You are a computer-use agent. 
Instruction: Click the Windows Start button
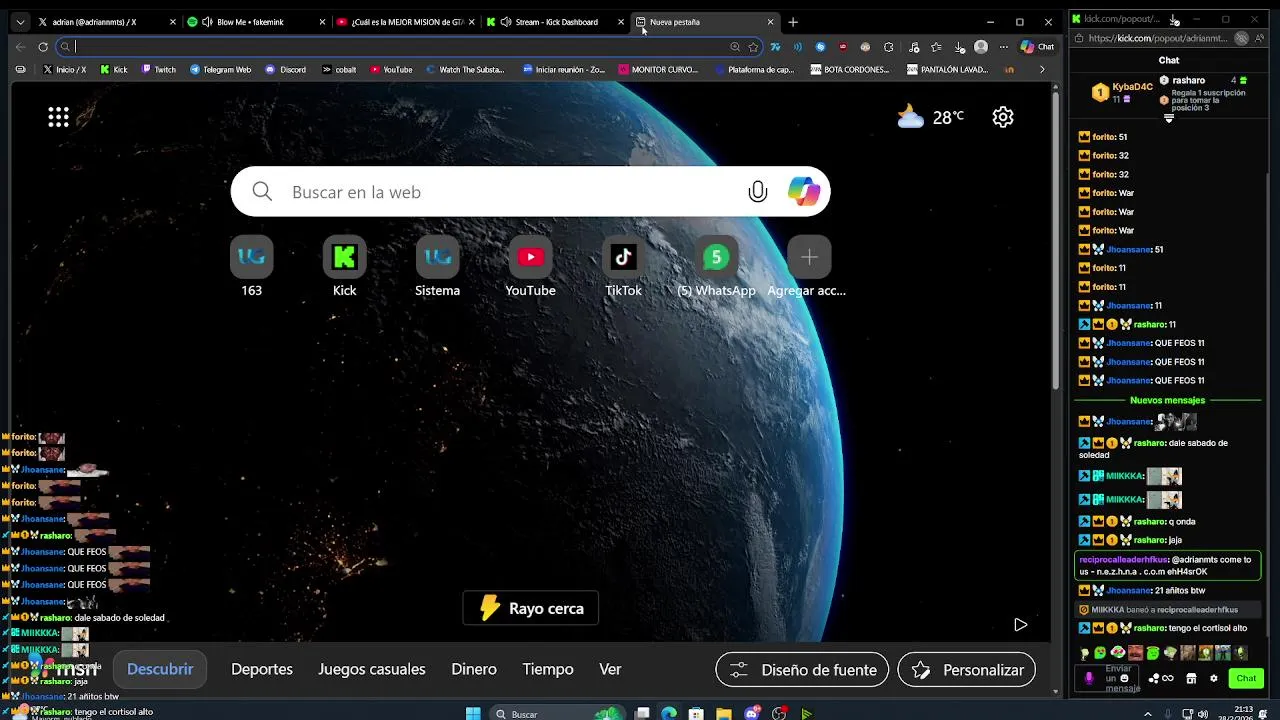(473, 714)
